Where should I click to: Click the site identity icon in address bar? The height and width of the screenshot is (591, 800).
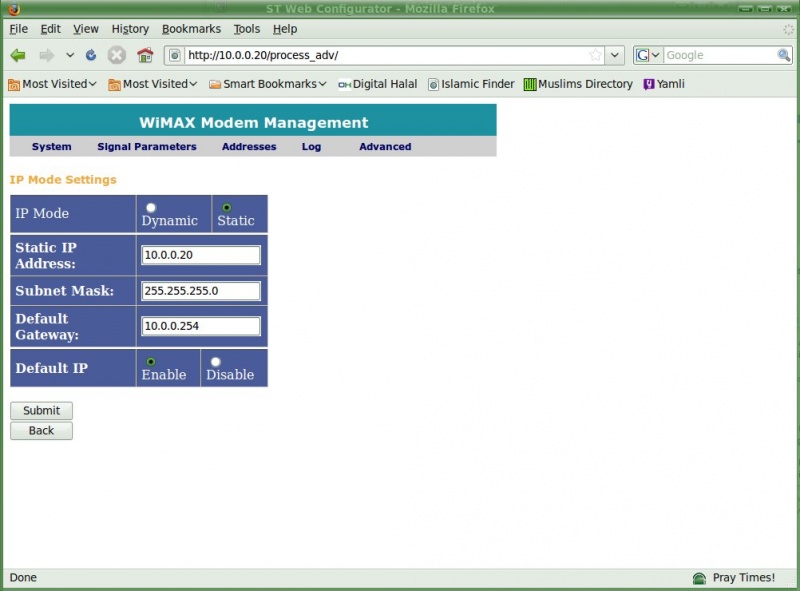[x=175, y=55]
